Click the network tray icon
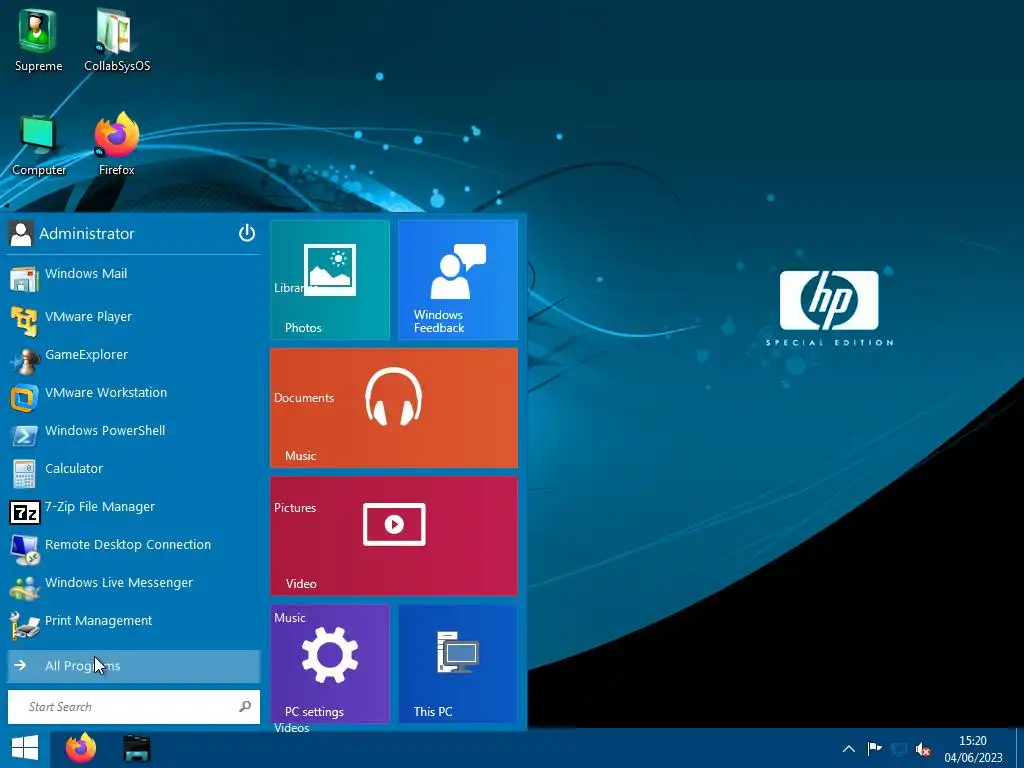Screen dimensions: 1024x768 coord(899,748)
